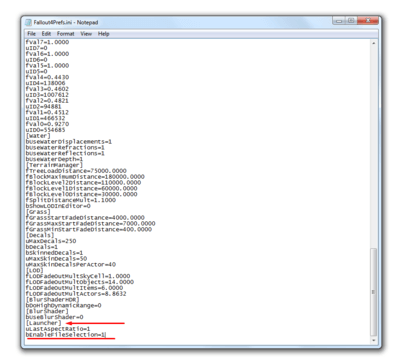The width and height of the screenshot is (403, 360).
Task: Close the Notepad window
Action: (x=368, y=21)
